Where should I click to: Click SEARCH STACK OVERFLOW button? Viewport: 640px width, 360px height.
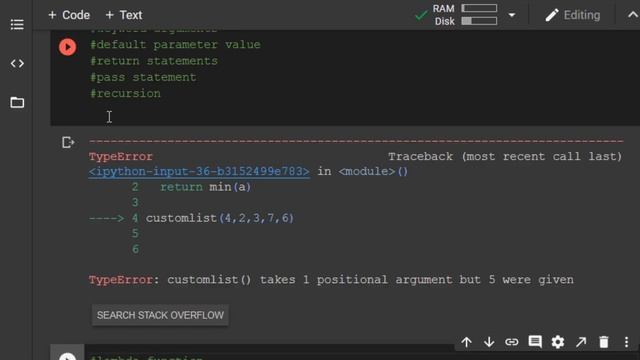tap(160, 315)
